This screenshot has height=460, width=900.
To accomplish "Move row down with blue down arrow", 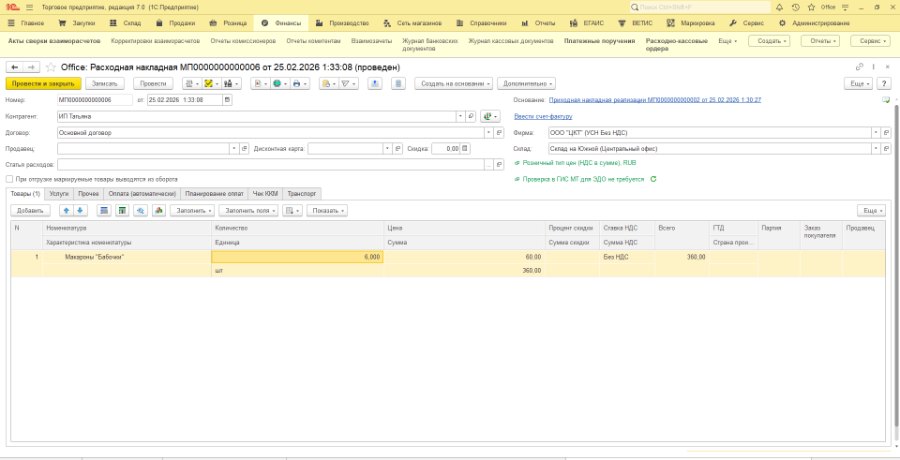I will tap(80, 211).
